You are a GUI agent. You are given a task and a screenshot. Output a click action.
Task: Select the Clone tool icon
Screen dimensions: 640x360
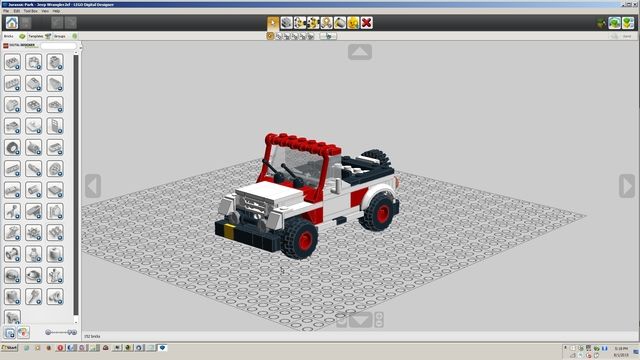(287, 23)
